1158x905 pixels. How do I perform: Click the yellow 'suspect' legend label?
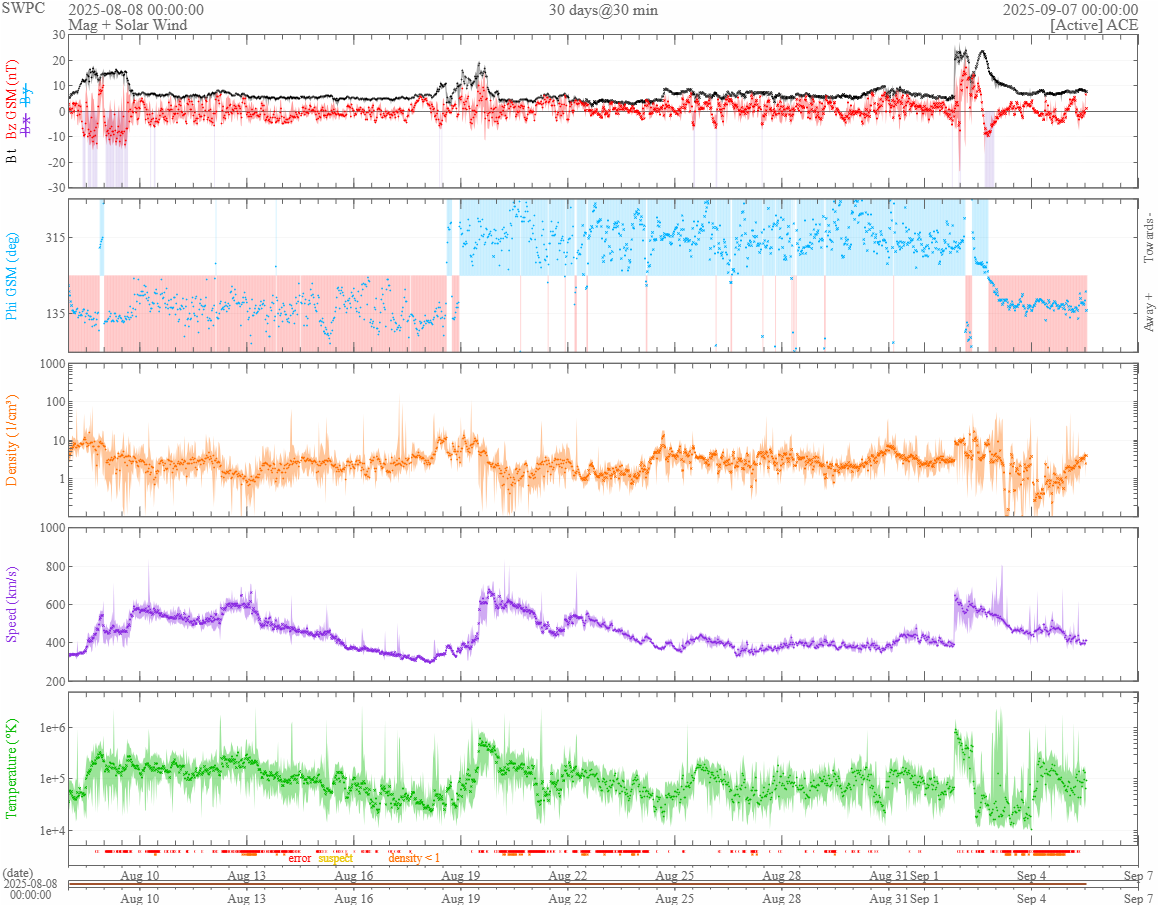[x=335, y=858]
